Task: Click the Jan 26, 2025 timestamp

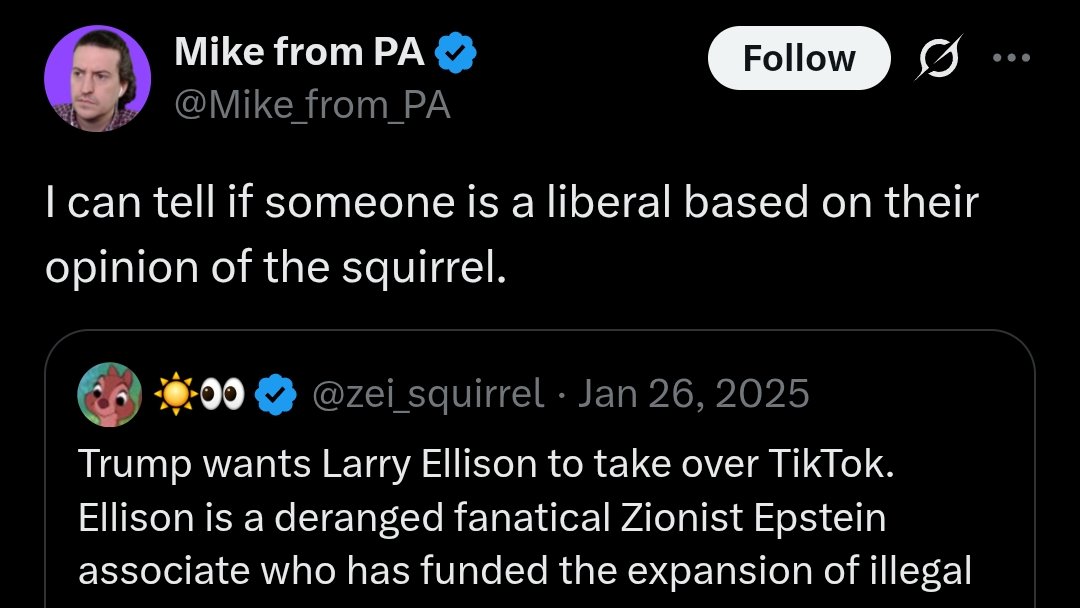Action: (694, 394)
